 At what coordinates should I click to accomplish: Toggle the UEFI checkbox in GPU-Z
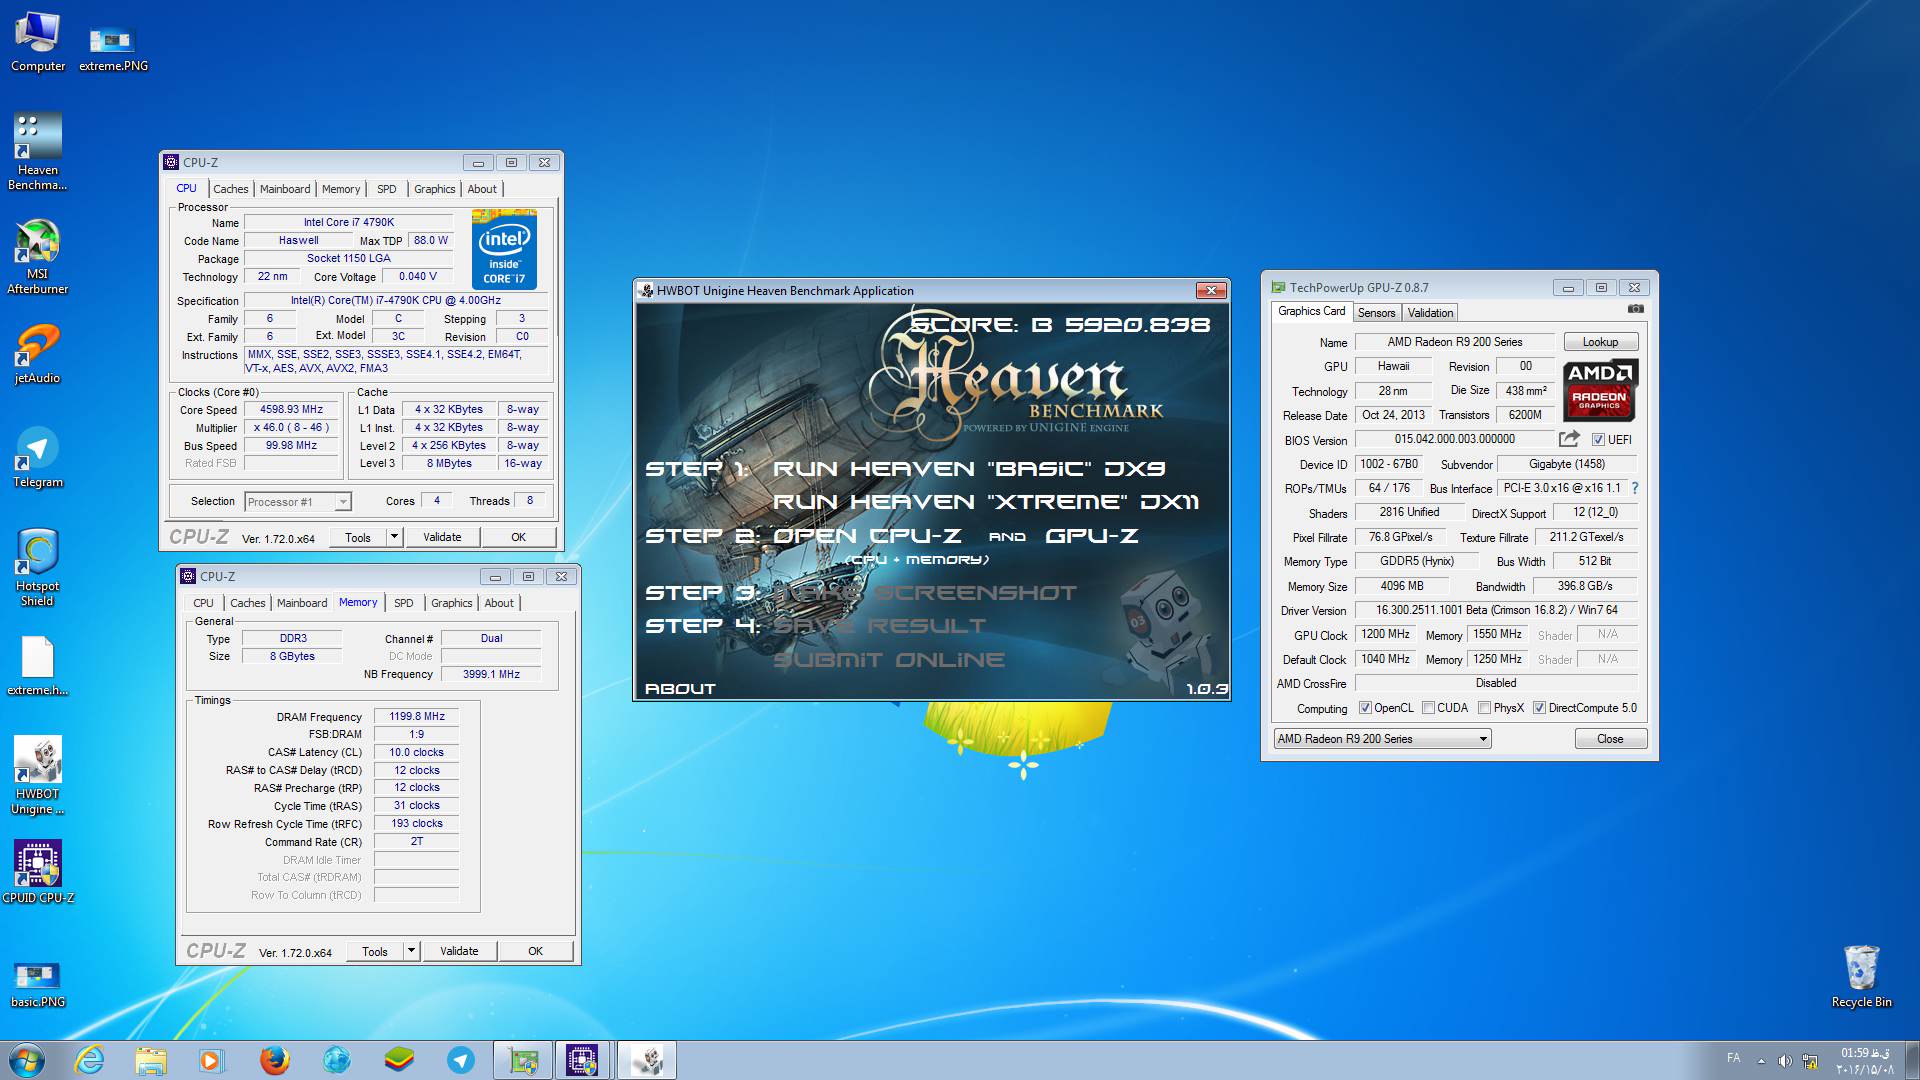(x=1598, y=440)
